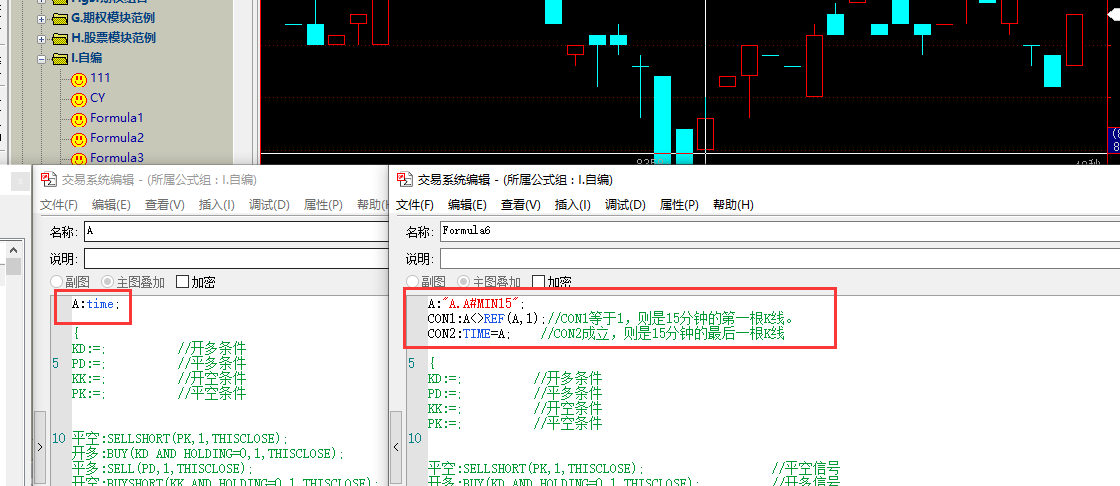The height and width of the screenshot is (486, 1120).
Task: Enable 加密 checkbox in Formula6 editor
Action: click(x=539, y=282)
